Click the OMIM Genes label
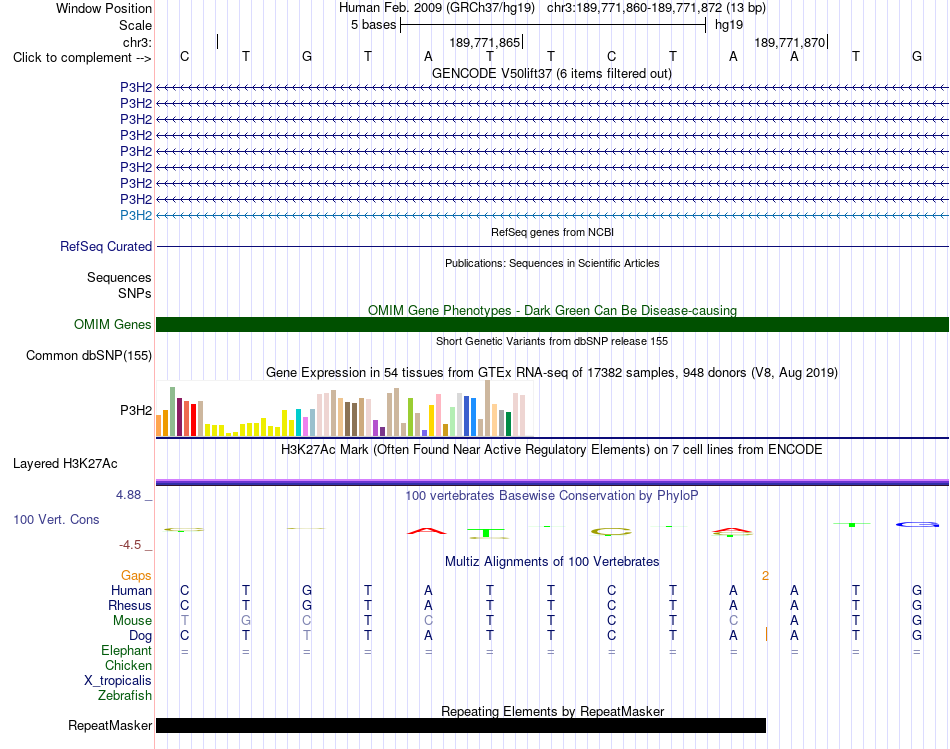The height and width of the screenshot is (749, 950). (112, 324)
